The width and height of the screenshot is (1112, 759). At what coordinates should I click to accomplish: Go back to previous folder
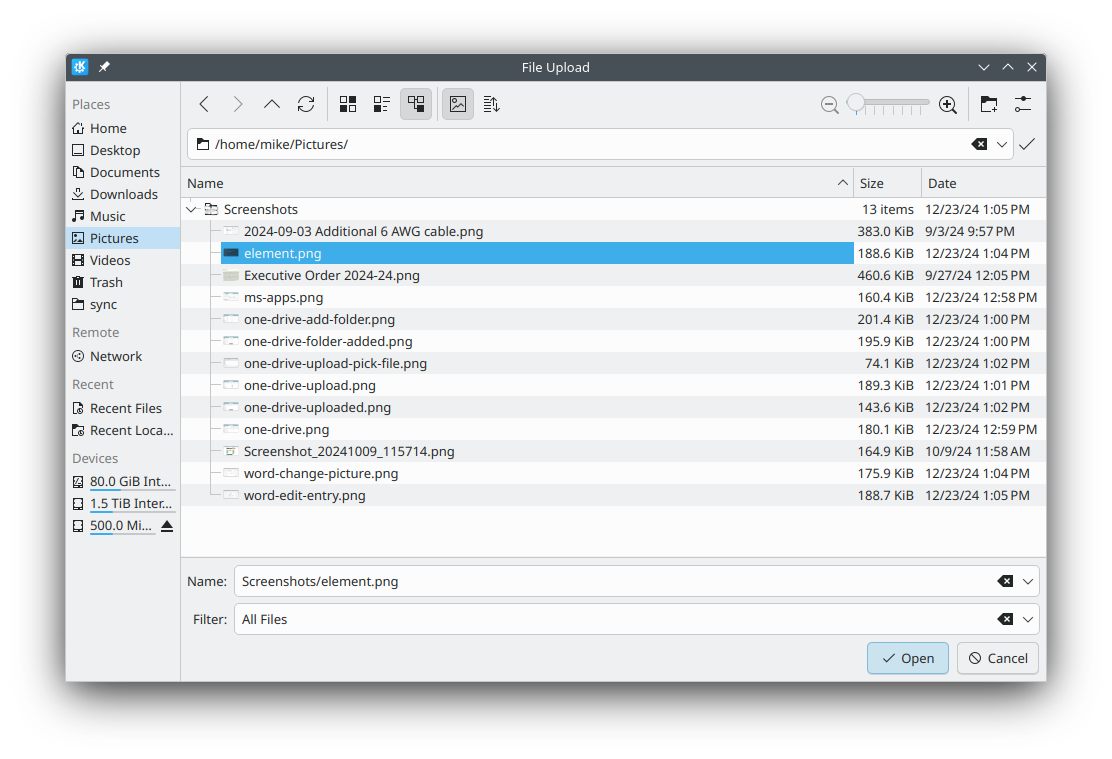click(204, 104)
